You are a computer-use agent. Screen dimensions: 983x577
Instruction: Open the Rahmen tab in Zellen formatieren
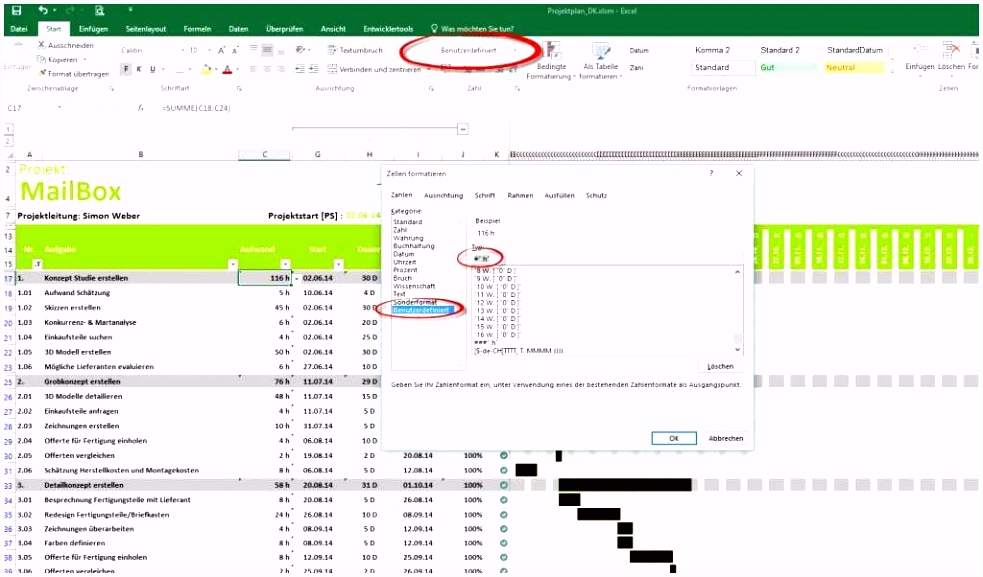pyautogui.click(x=520, y=196)
